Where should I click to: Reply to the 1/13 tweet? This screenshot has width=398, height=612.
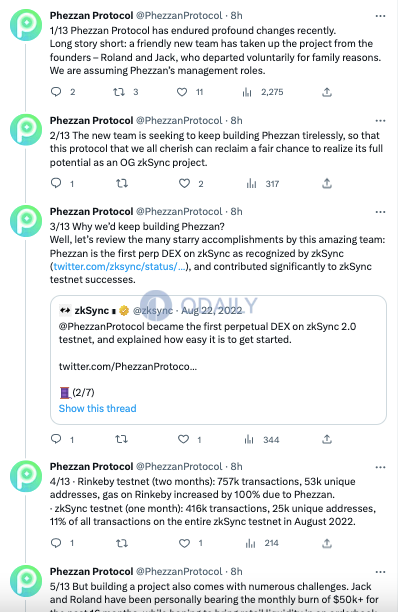[x=56, y=92]
